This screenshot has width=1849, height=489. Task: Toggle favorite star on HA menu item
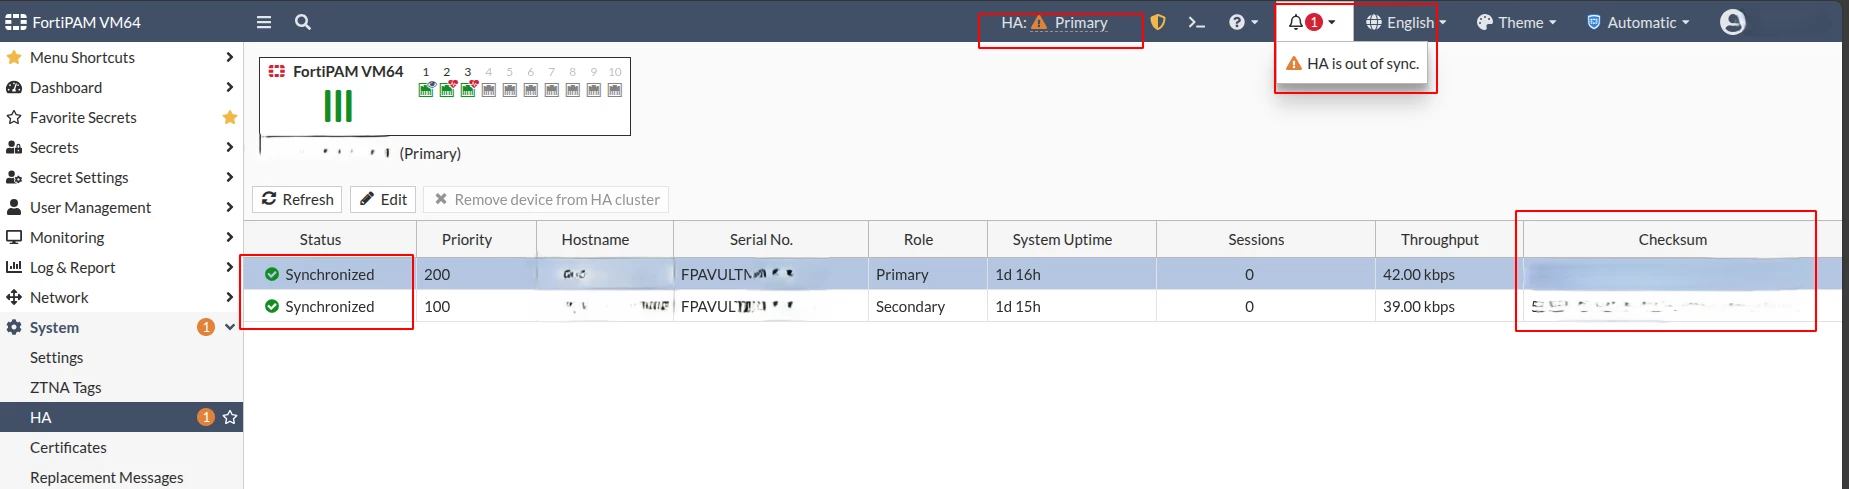pyautogui.click(x=230, y=417)
